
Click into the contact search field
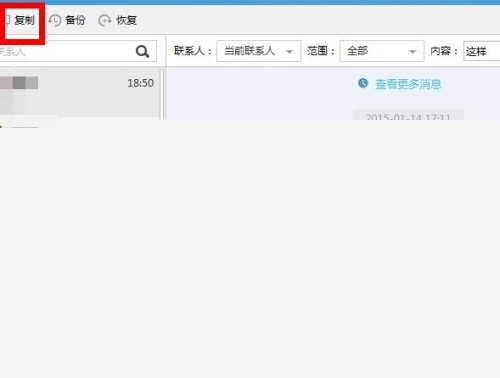[x=78, y=51]
